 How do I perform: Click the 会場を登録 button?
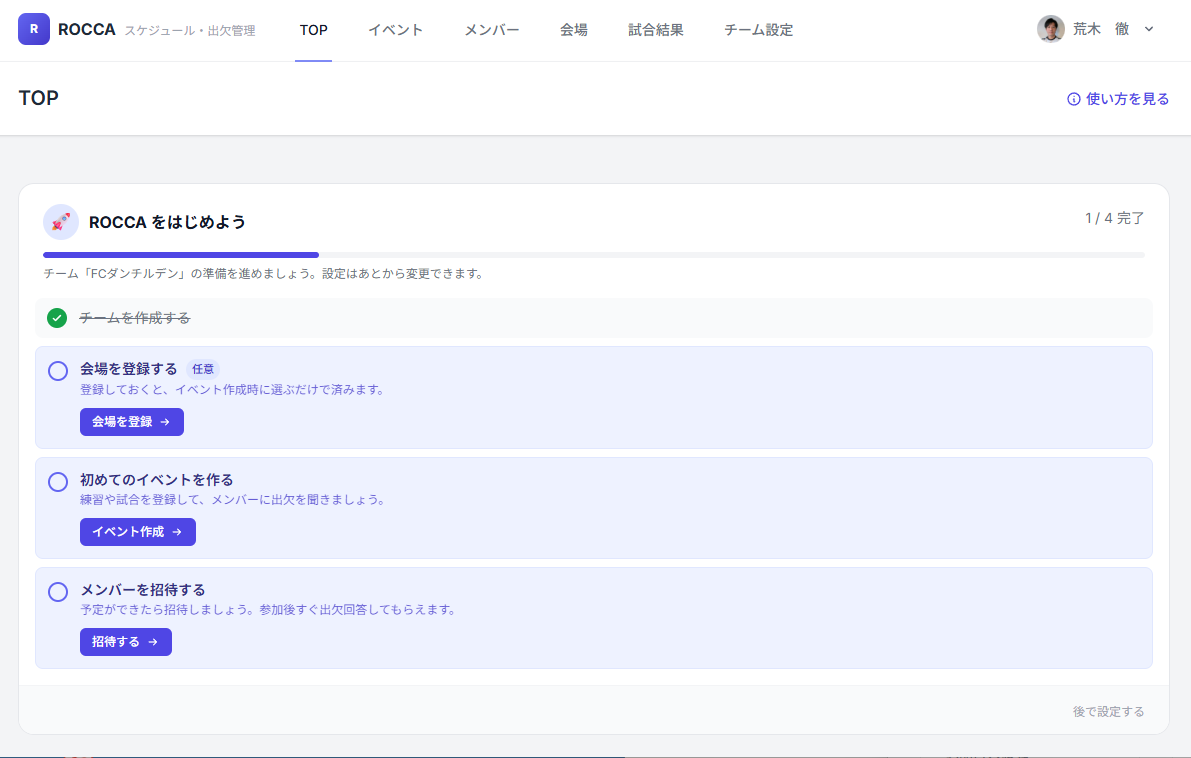131,422
